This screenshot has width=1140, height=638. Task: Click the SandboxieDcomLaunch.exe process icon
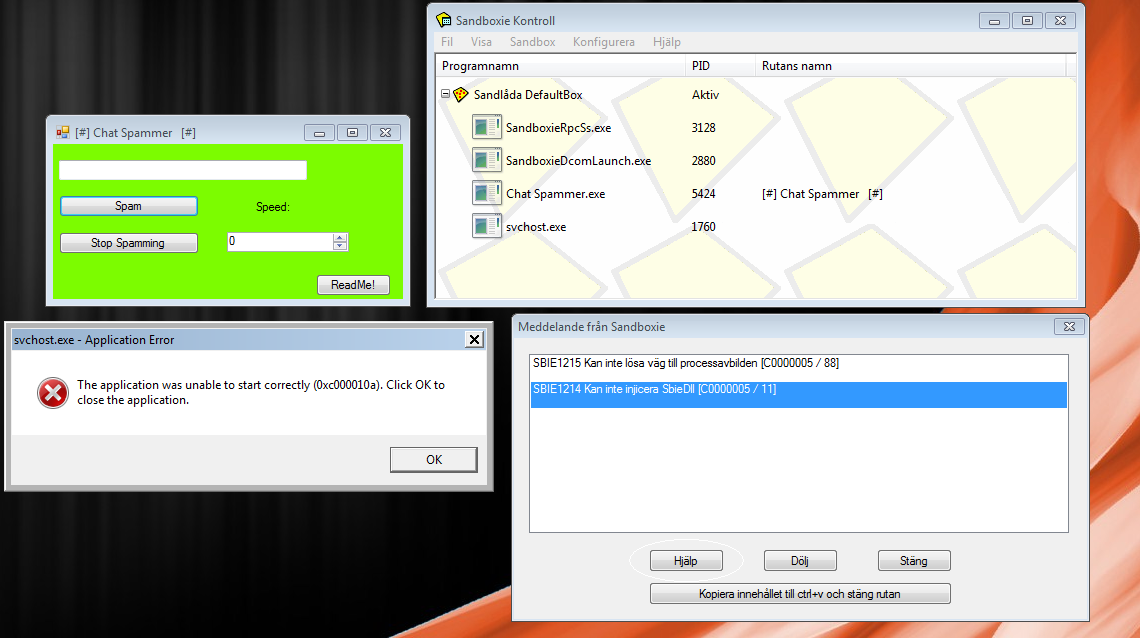tap(486, 160)
